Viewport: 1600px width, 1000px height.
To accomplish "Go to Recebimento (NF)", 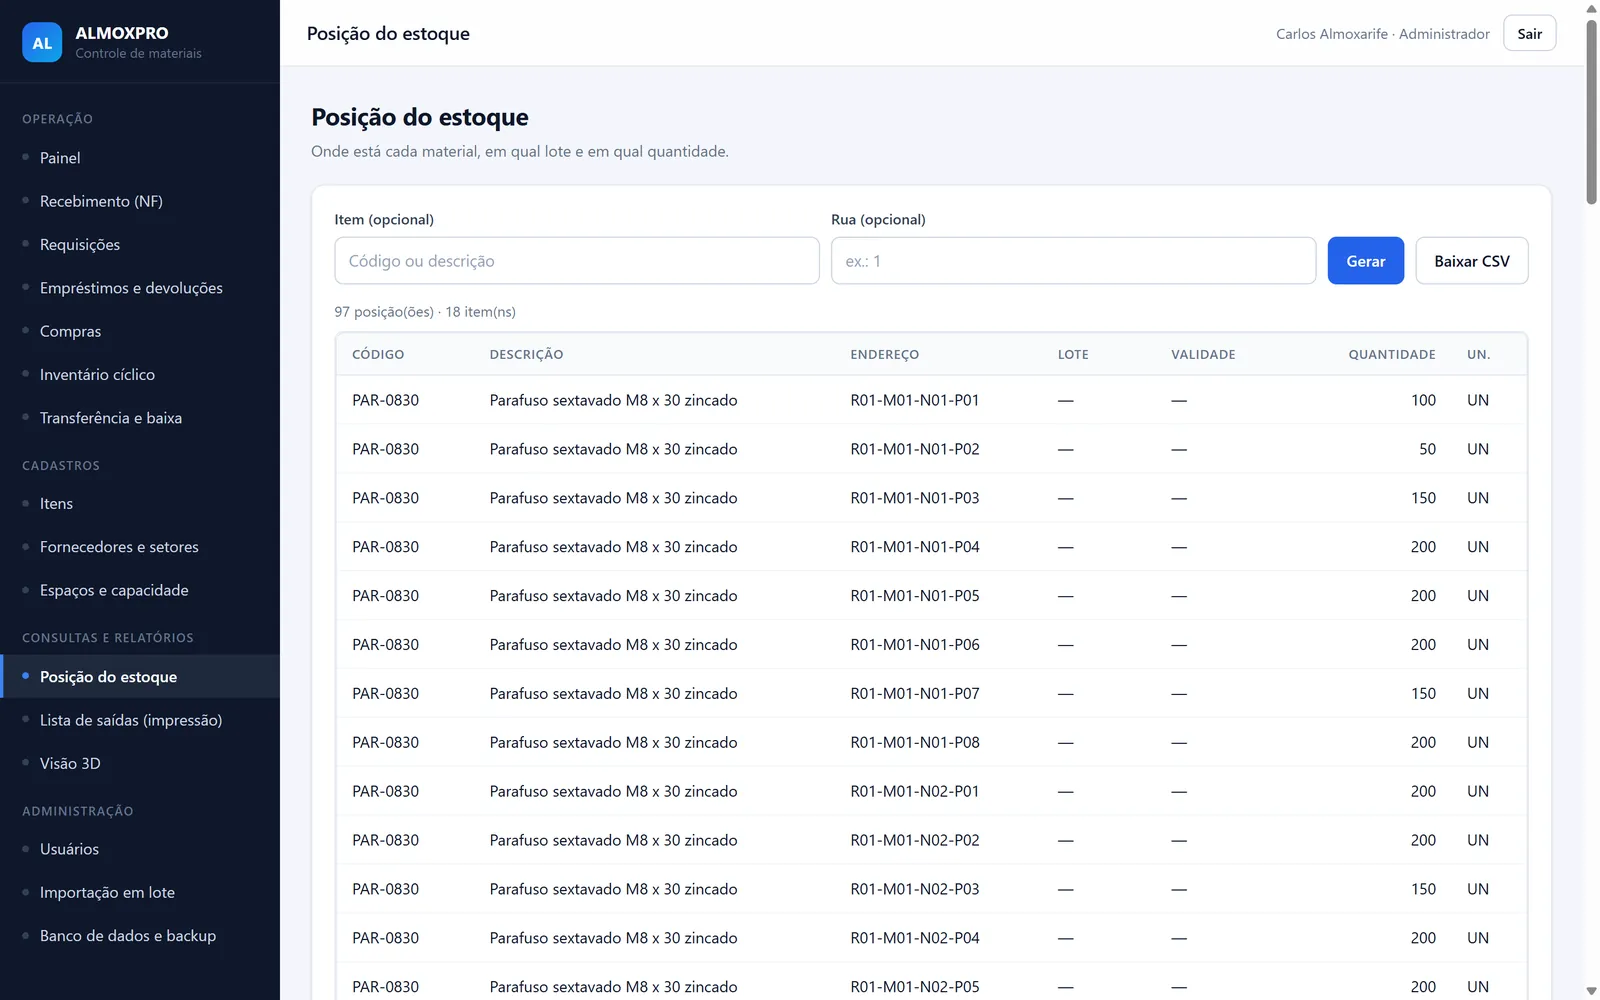I will 101,201.
